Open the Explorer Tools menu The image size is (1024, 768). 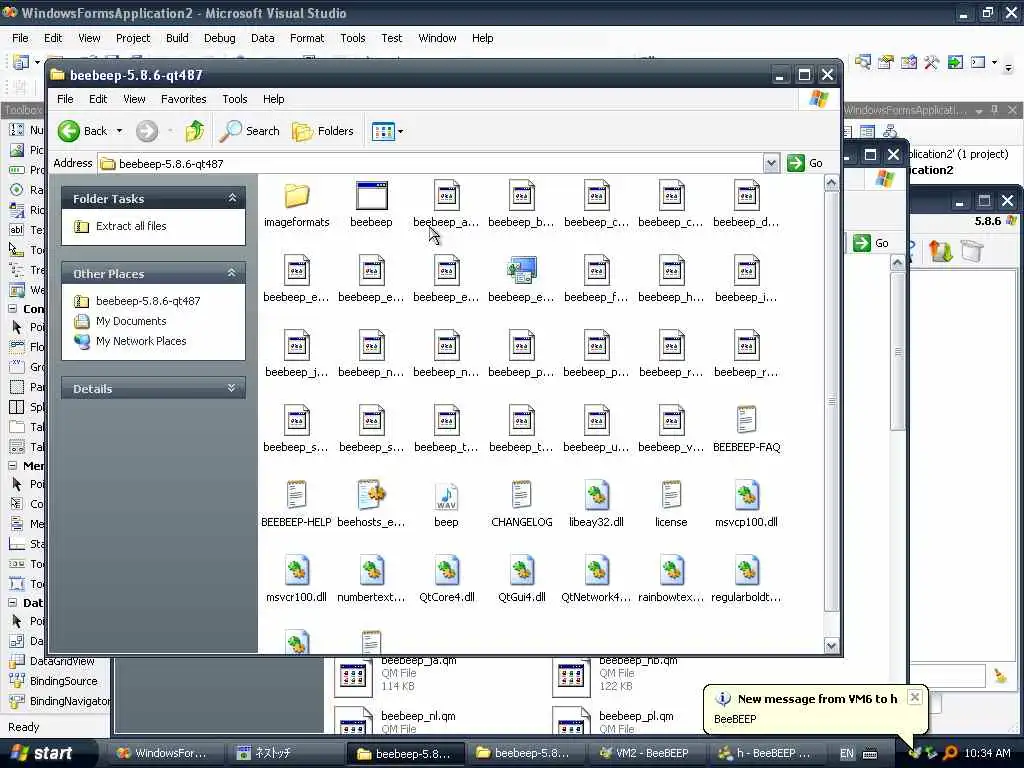click(x=234, y=99)
